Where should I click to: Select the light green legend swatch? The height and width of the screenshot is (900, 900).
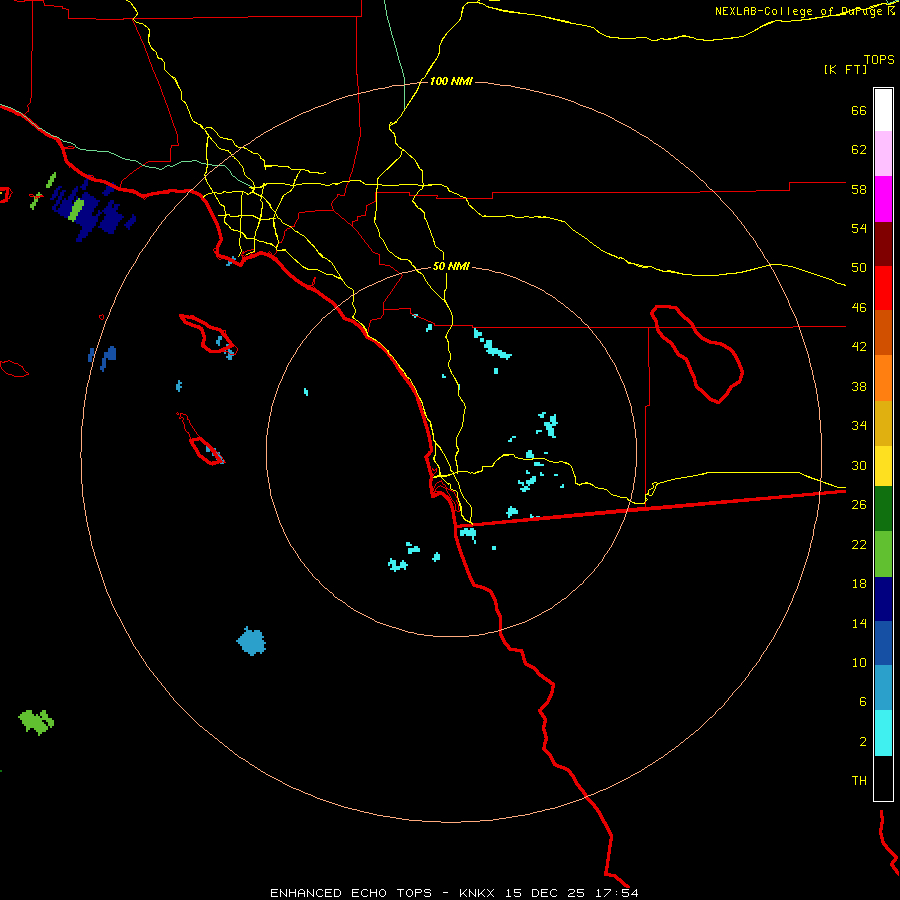883,554
